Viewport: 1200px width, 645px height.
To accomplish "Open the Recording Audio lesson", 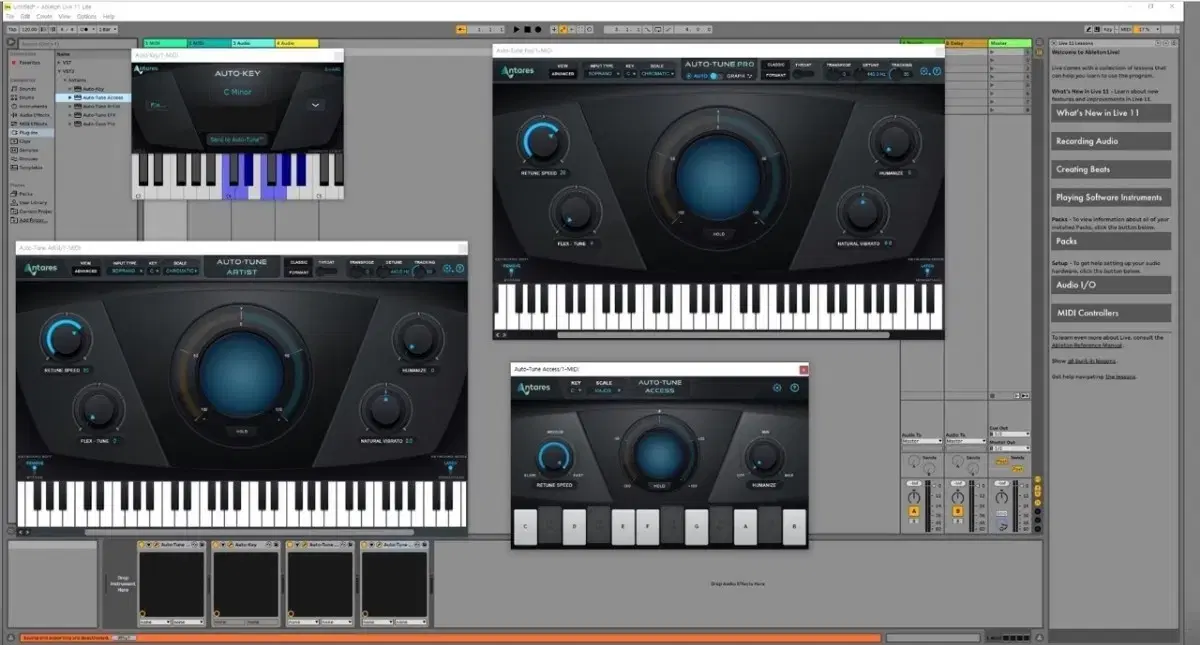I will (1111, 140).
